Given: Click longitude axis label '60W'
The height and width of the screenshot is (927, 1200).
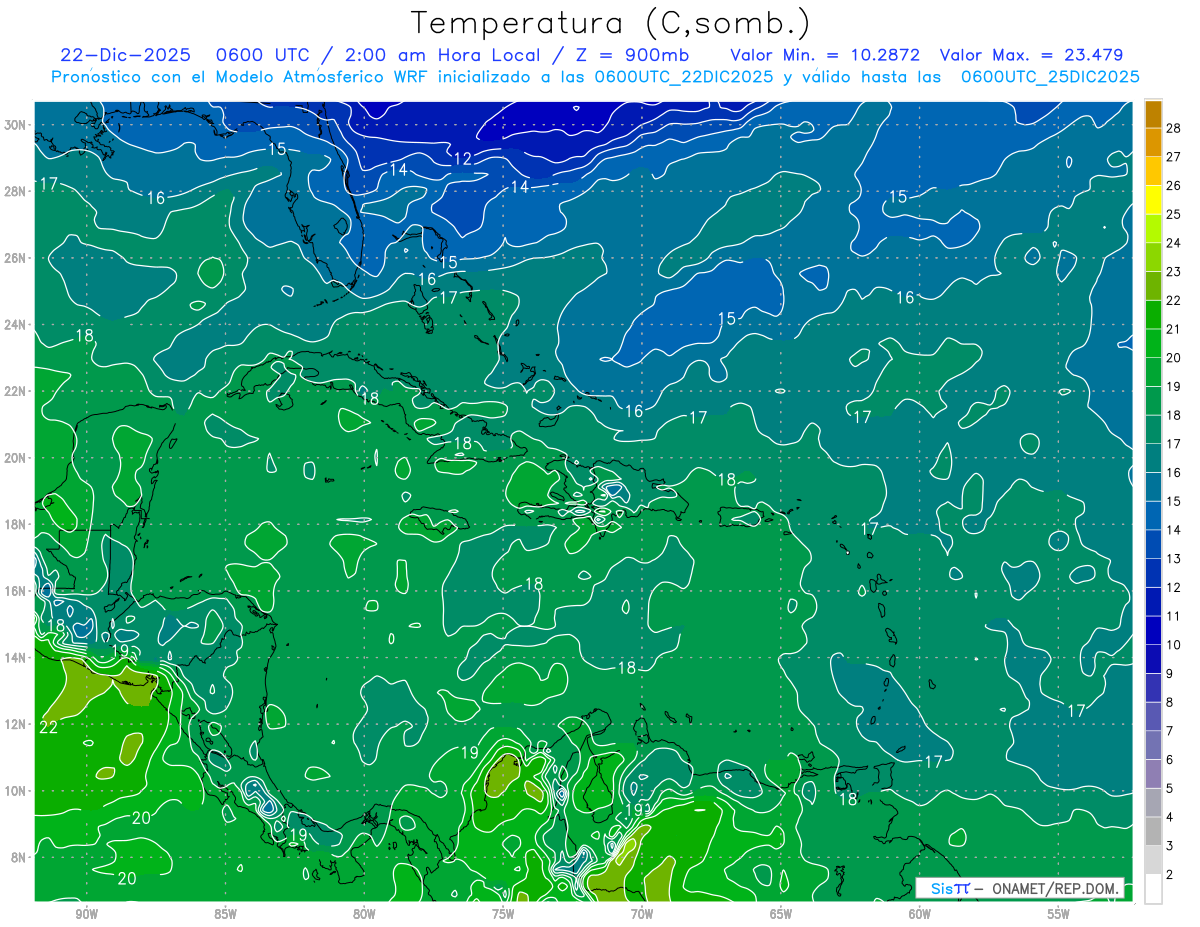Looking at the screenshot, I should 920,914.
